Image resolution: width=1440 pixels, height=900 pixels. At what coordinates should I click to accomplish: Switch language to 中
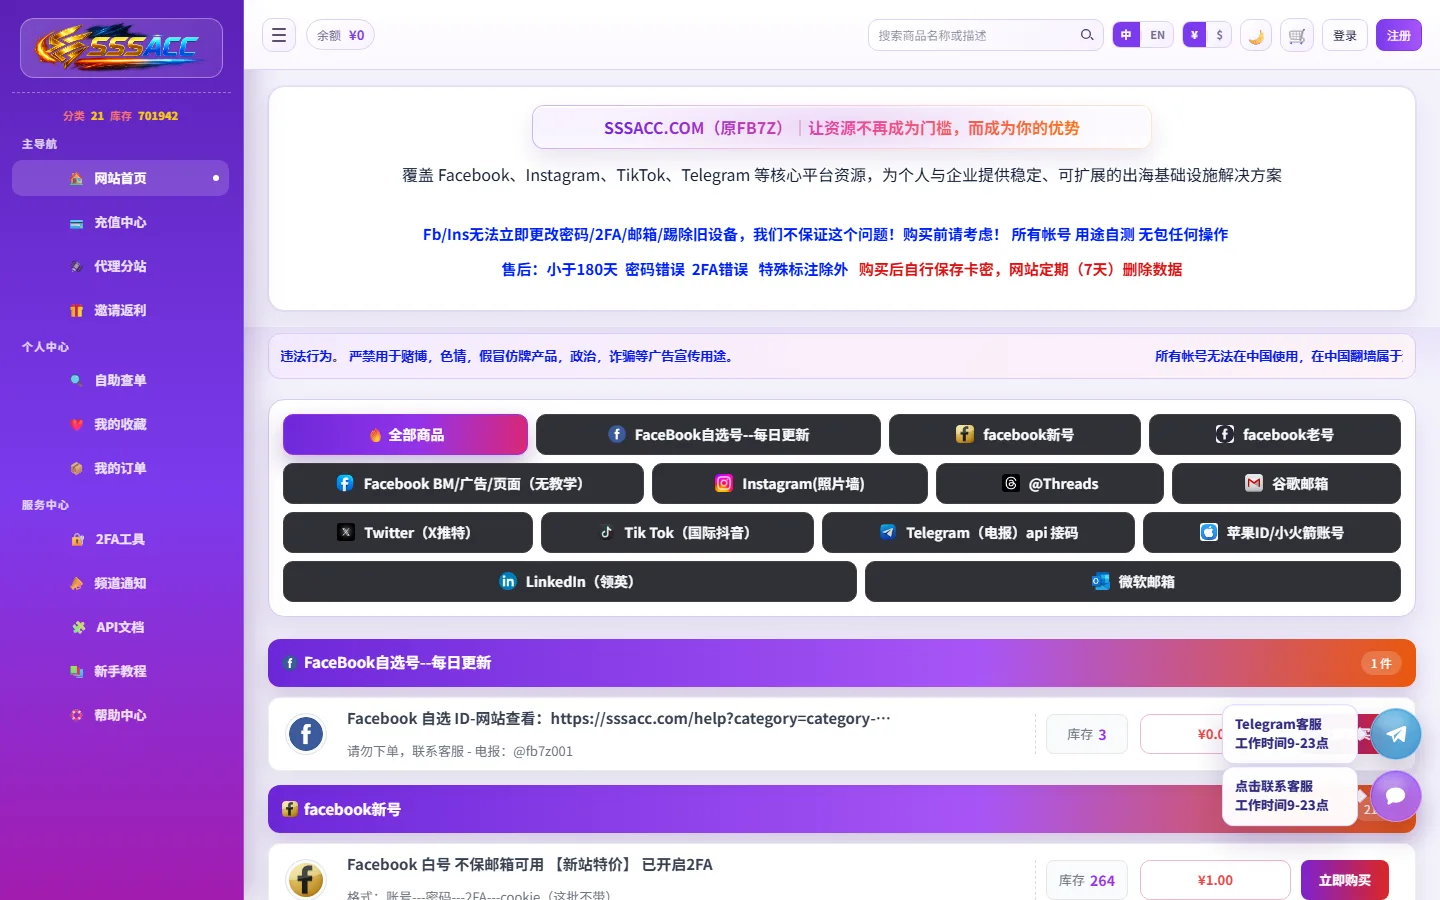(x=1126, y=35)
